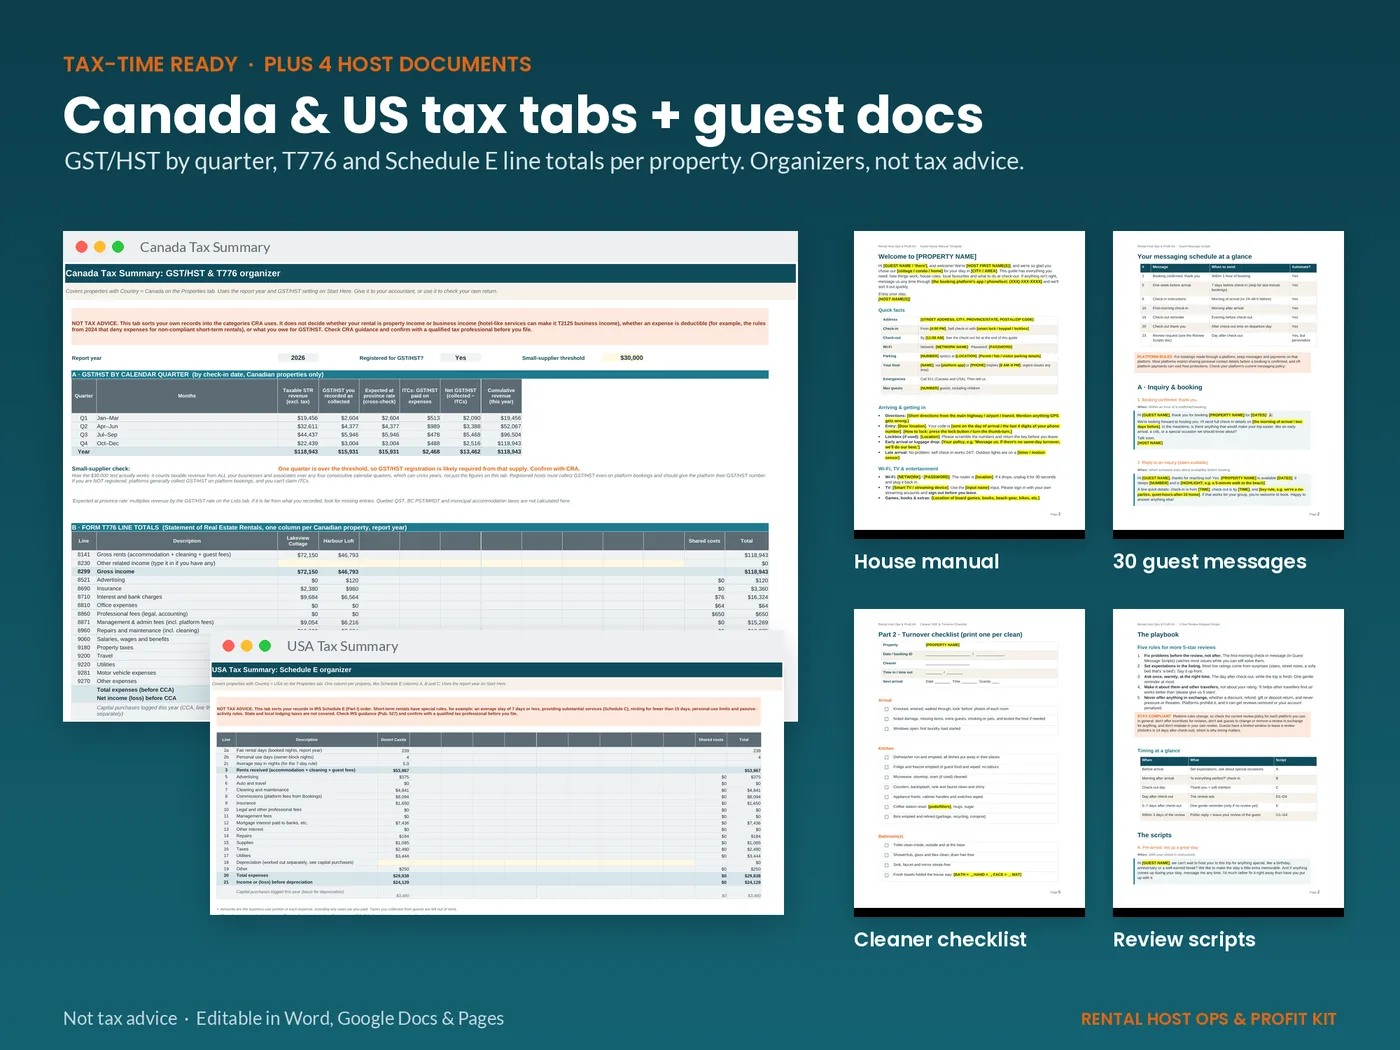Click 'Canada & US tax tabs + guest docs' headline

(523, 116)
